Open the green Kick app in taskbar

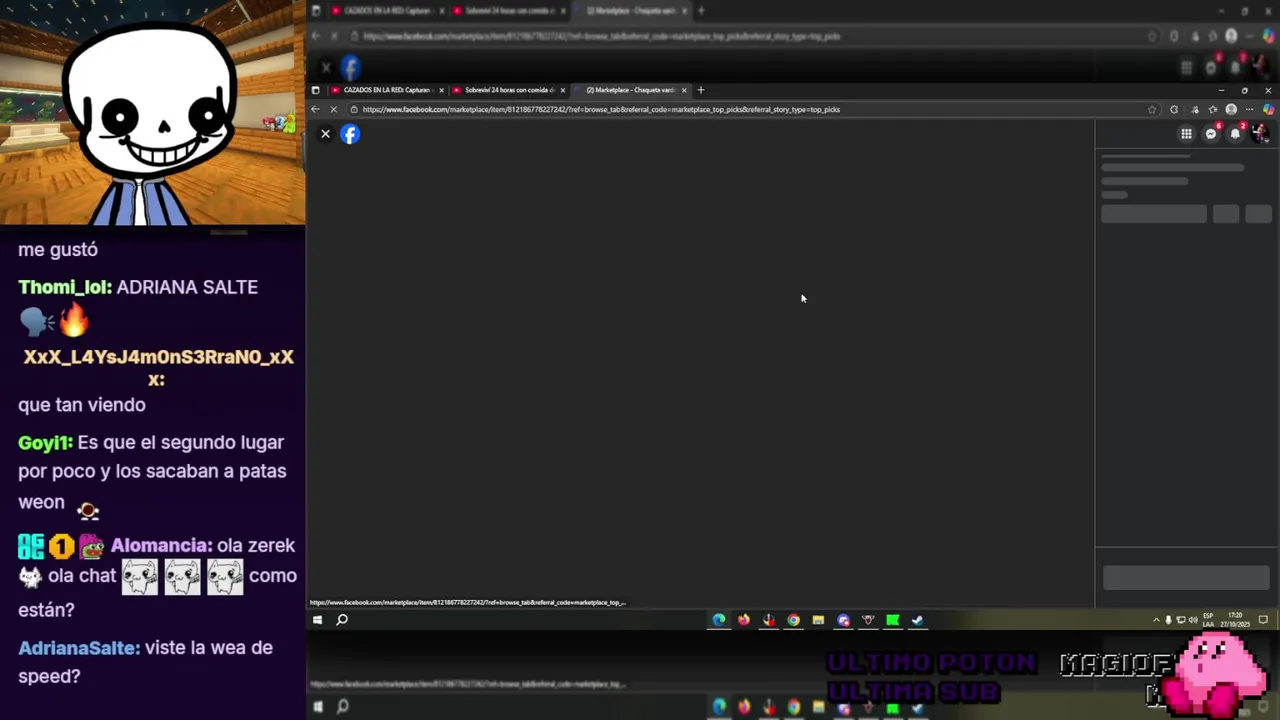893,620
